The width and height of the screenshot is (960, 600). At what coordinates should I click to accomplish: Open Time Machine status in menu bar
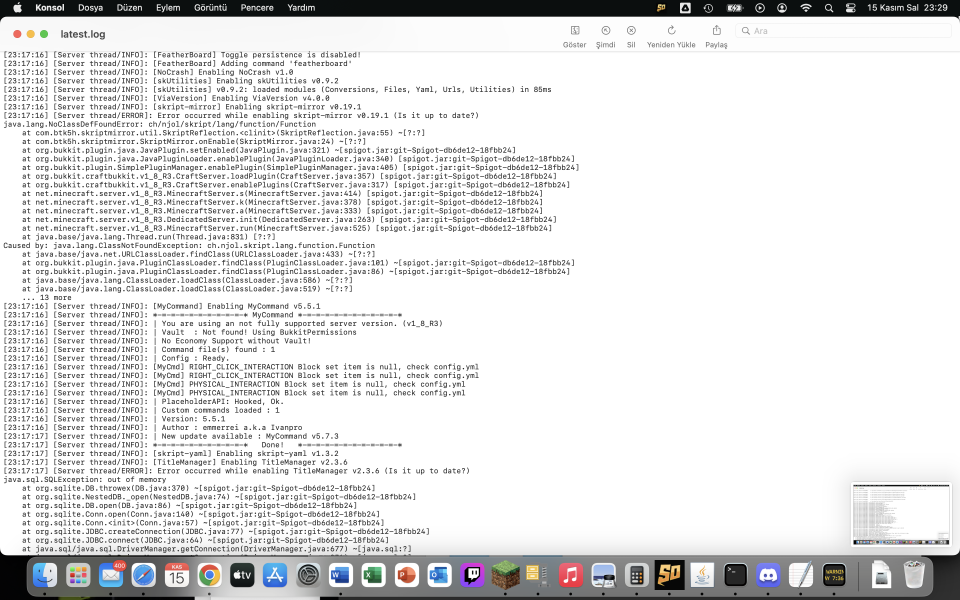(x=708, y=8)
